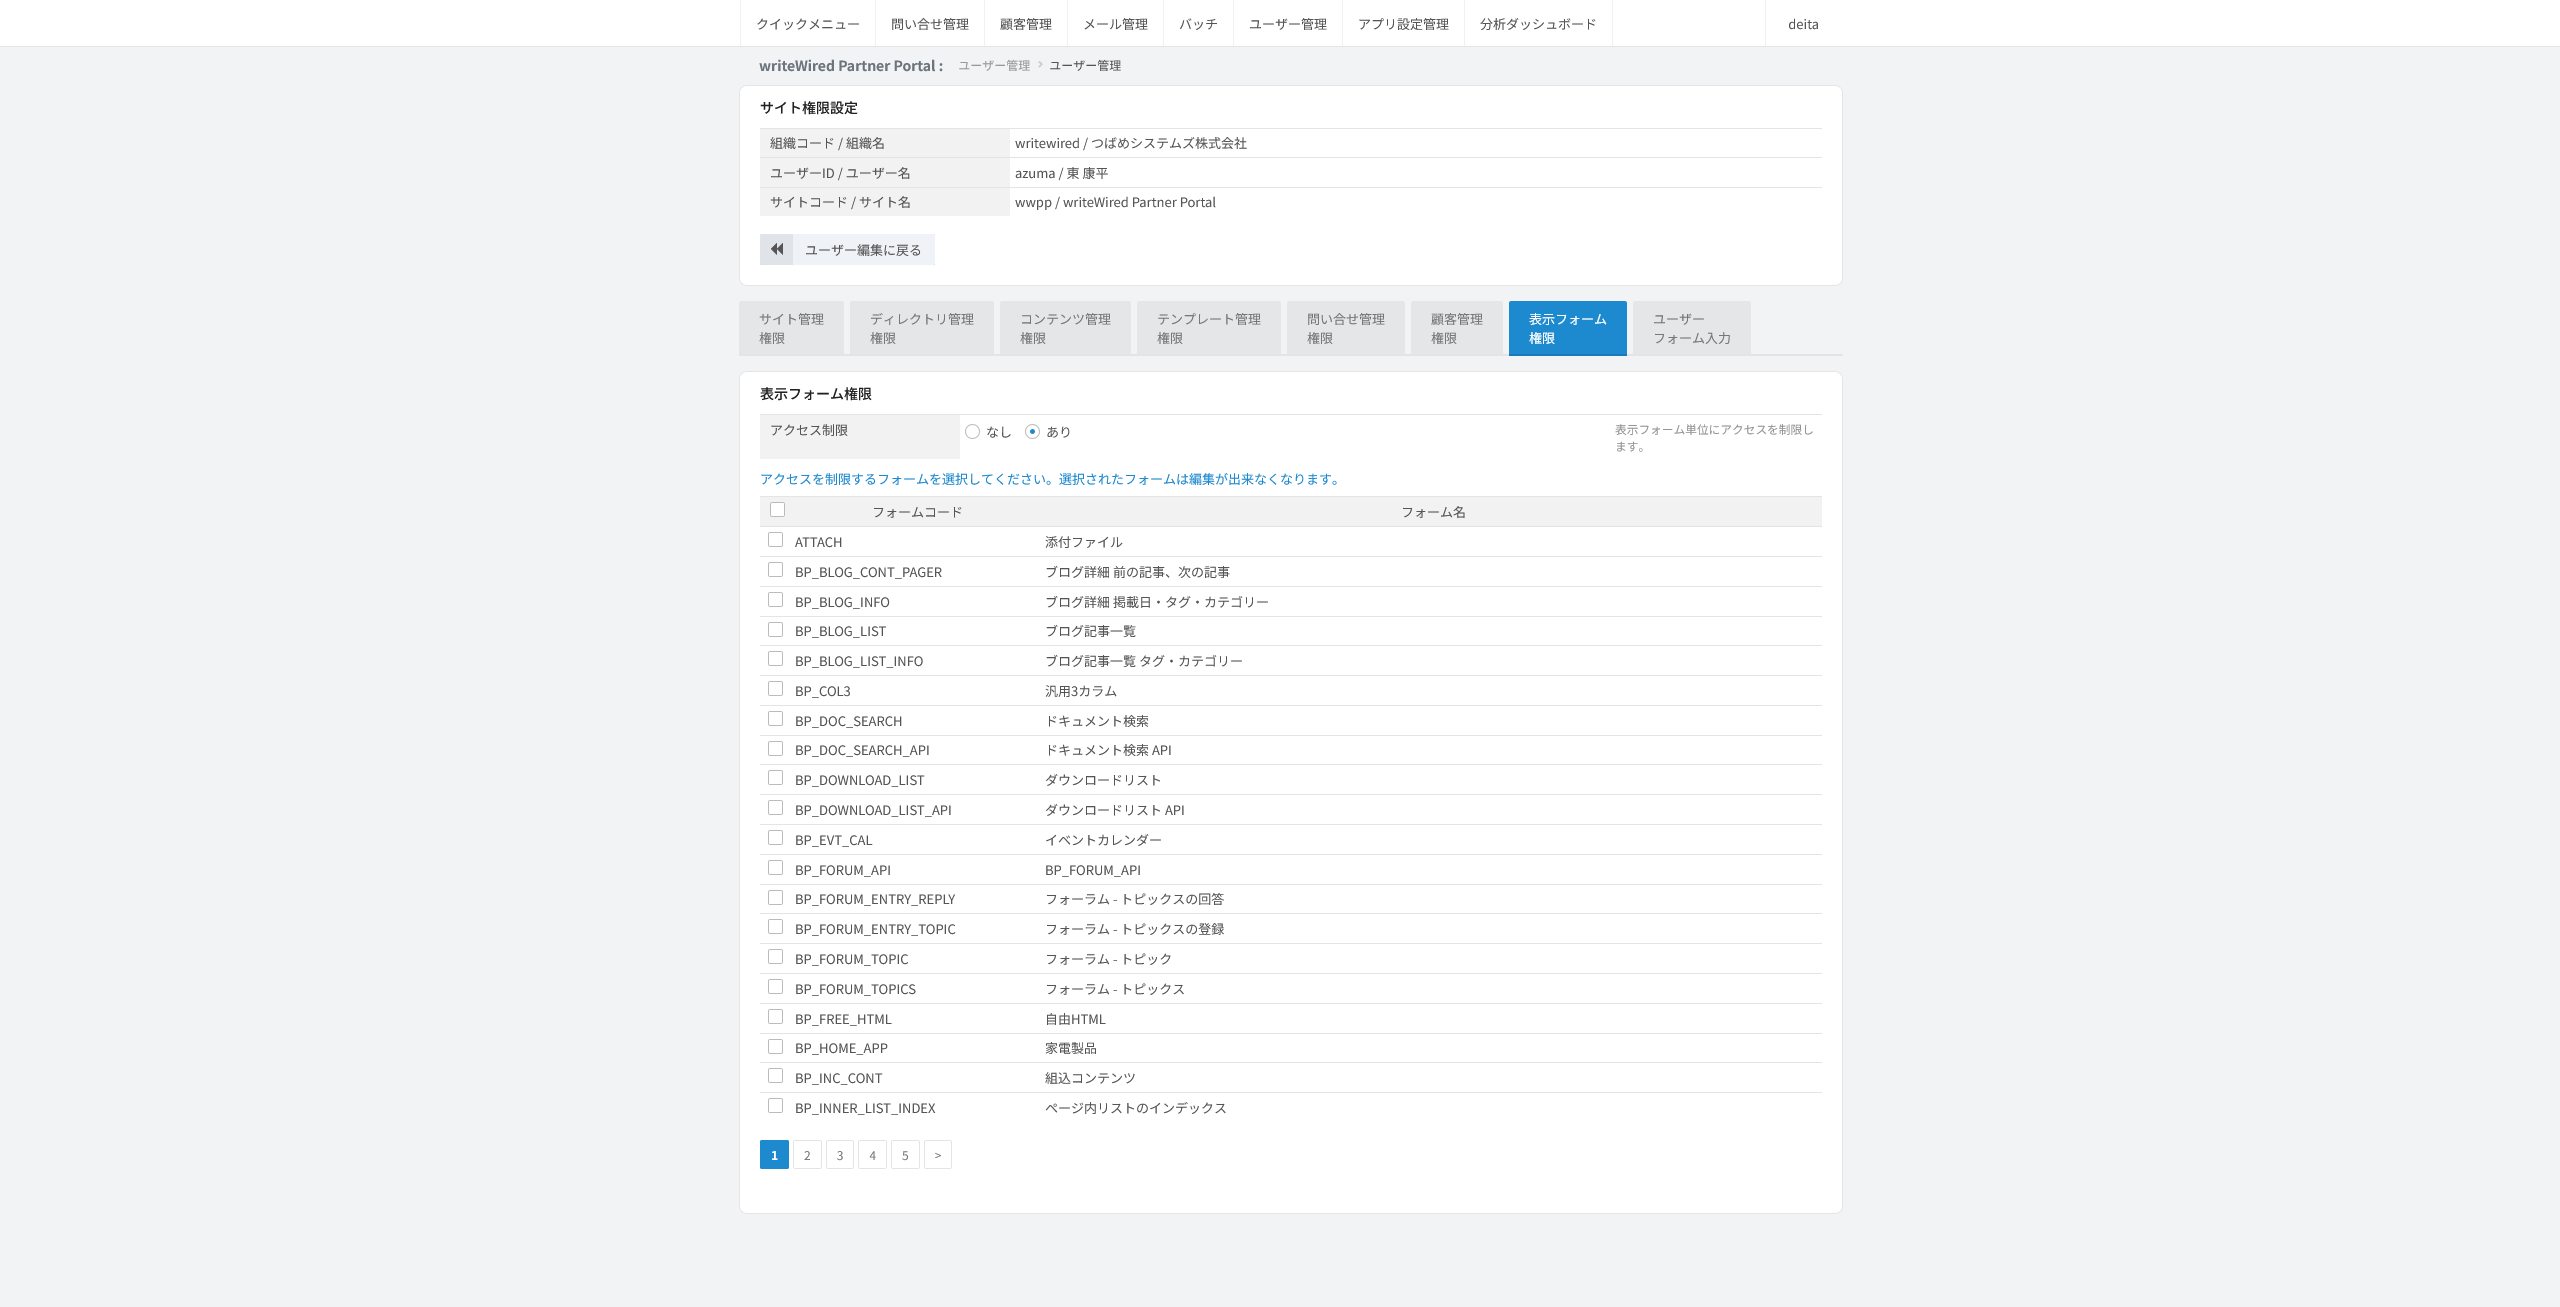The image size is (2560, 1307).
Task: Open 問い合せ管理 top menu
Action: coord(930,24)
